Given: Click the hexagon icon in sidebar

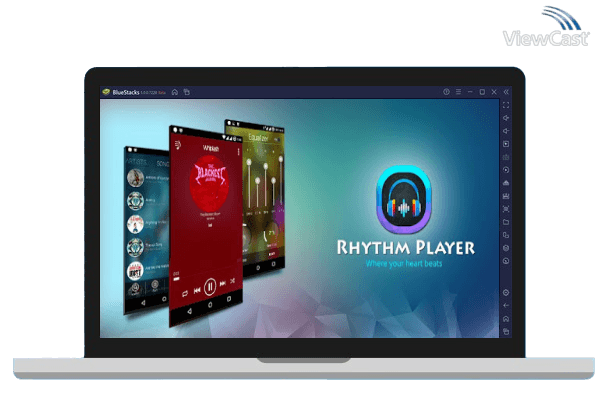Looking at the screenshot, I should [506, 248].
